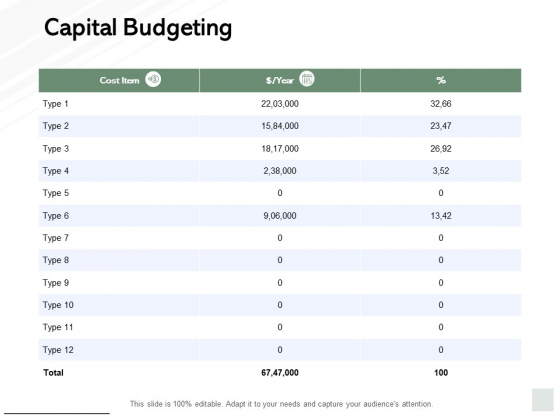The height and width of the screenshot is (420, 560).
Task: Select the Capital Budgeting title
Action: [x=138, y=28]
